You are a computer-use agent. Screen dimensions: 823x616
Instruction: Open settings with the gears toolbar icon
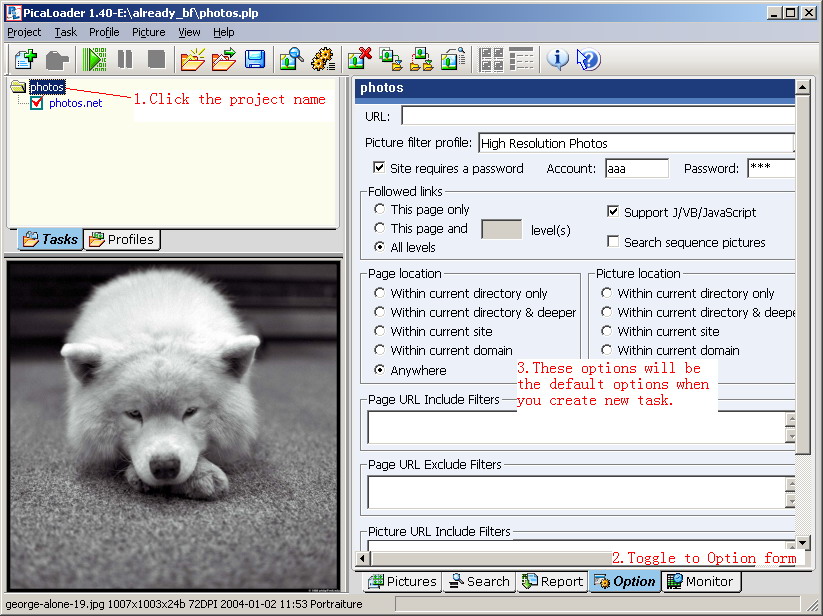322,59
